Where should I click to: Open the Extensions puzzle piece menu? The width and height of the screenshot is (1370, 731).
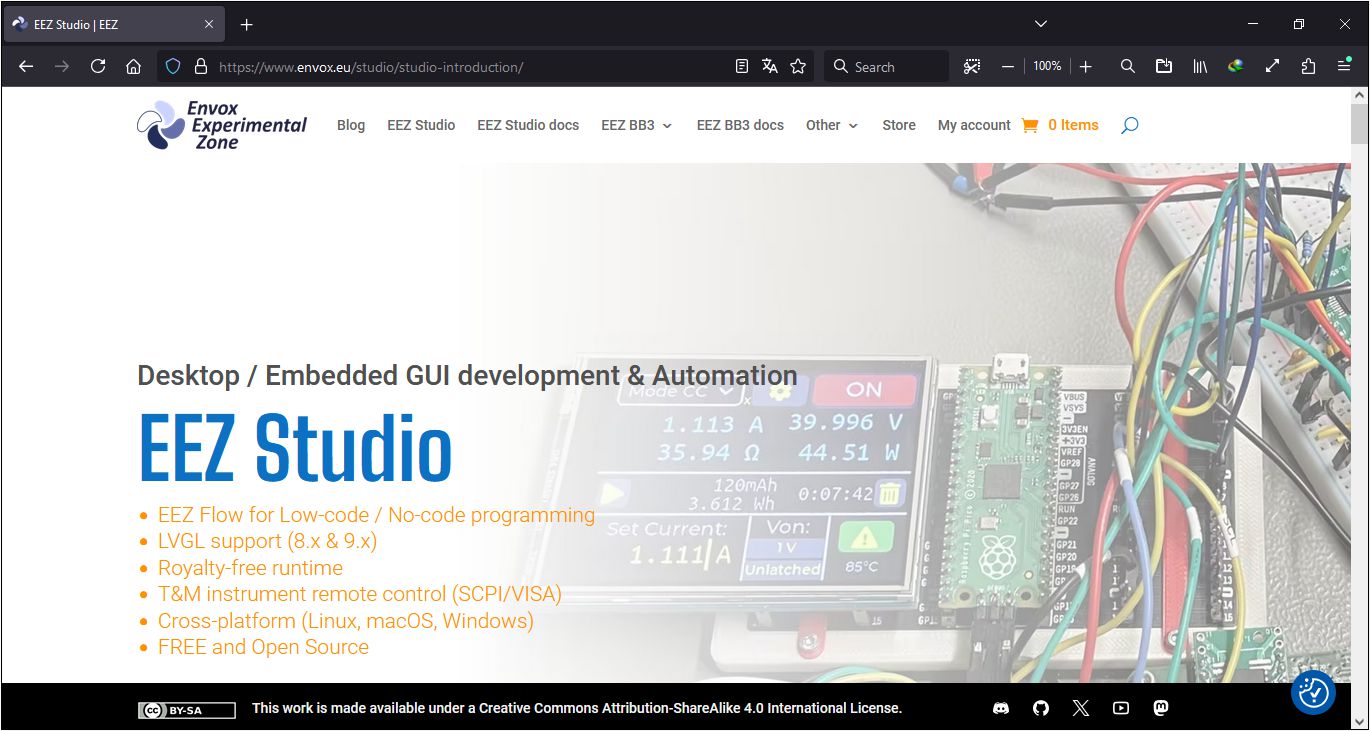1308,67
